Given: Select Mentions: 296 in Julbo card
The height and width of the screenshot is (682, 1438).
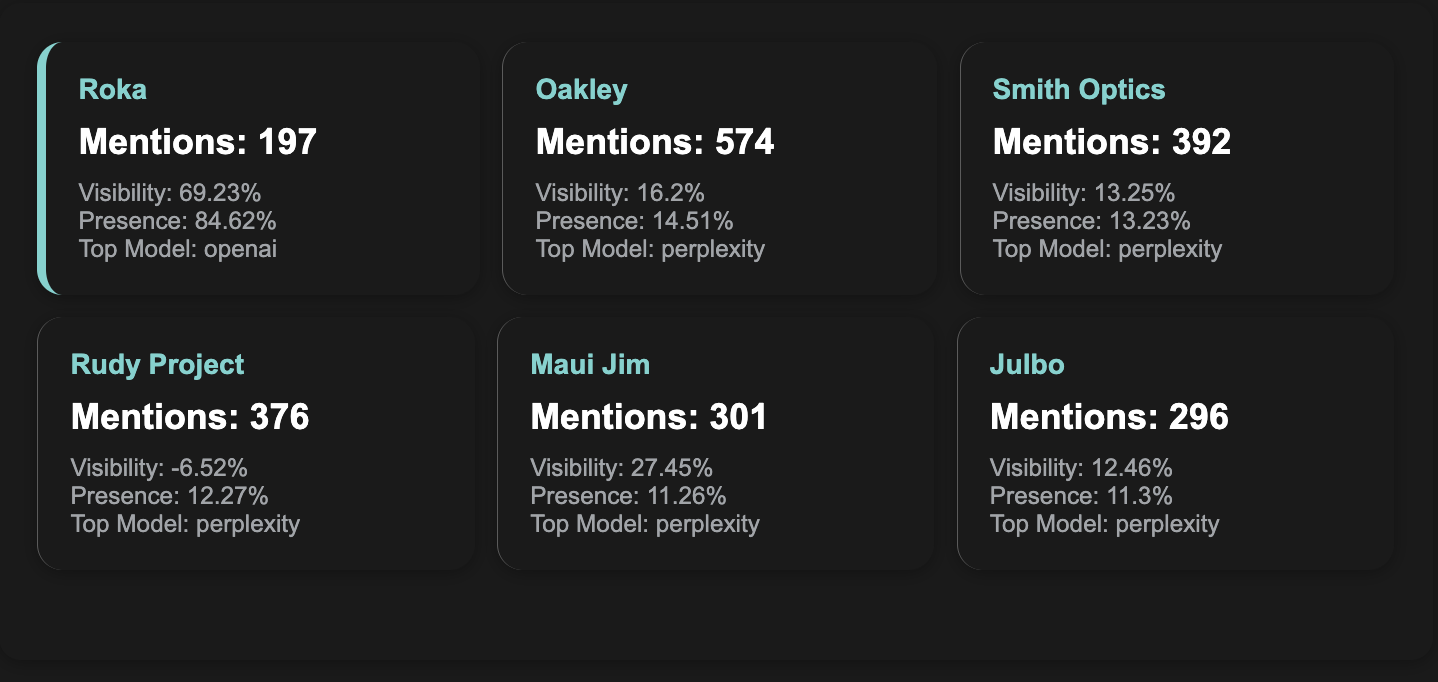Looking at the screenshot, I should coord(1109,417).
